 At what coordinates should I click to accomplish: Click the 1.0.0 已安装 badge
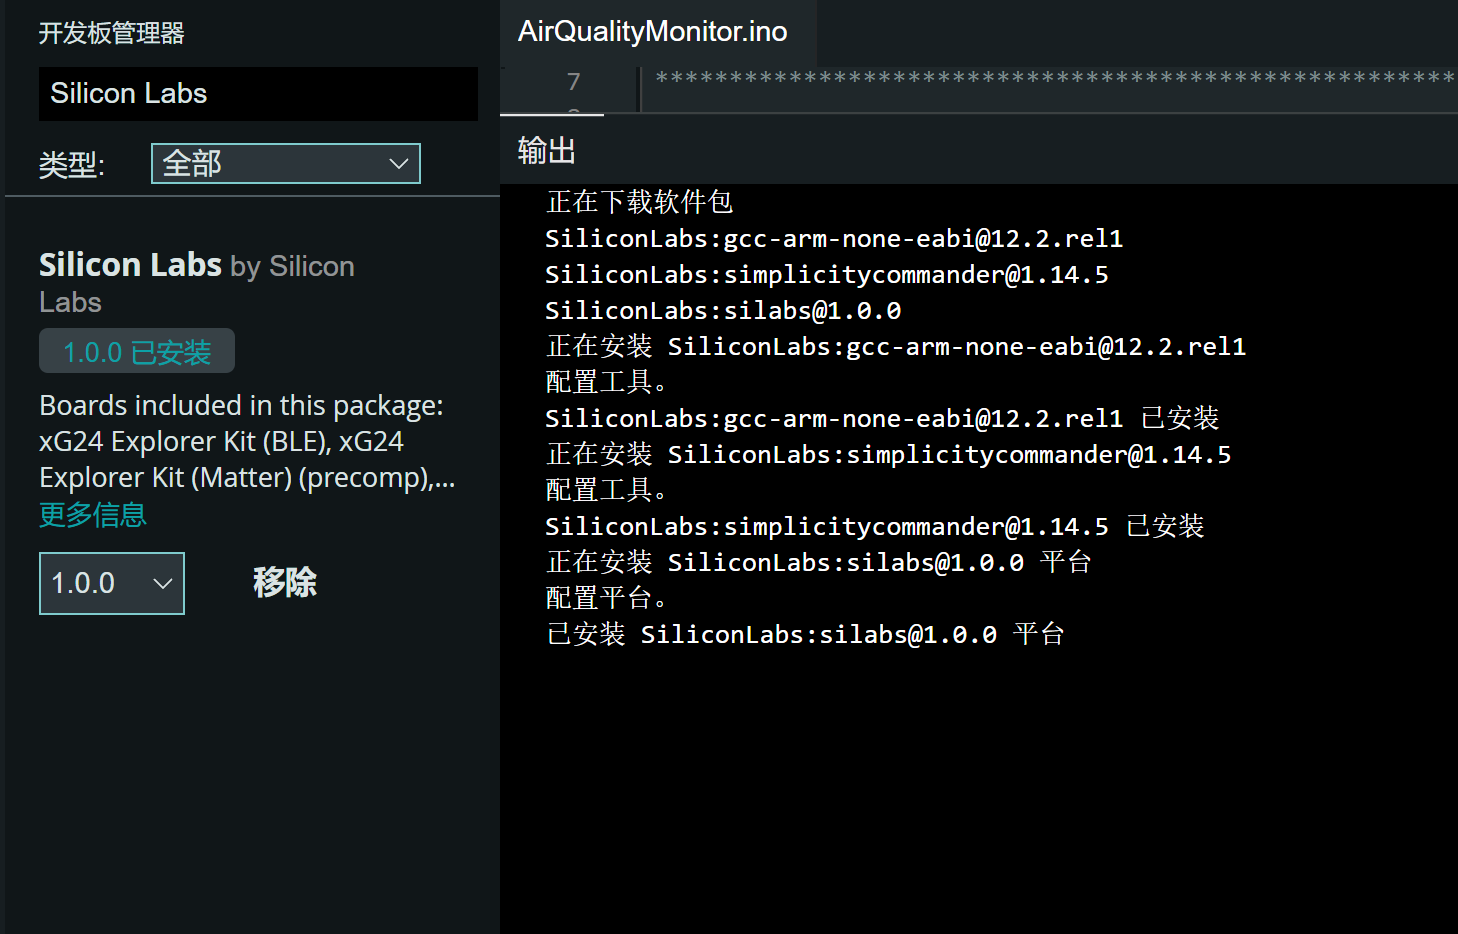(137, 351)
